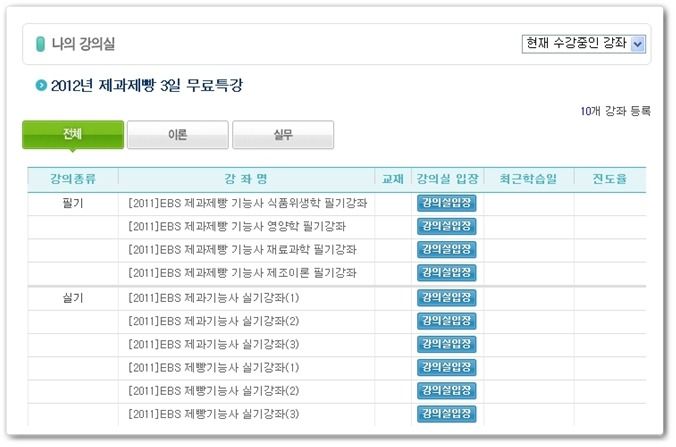Switch to the 실무 tab

click(x=283, y=135)
